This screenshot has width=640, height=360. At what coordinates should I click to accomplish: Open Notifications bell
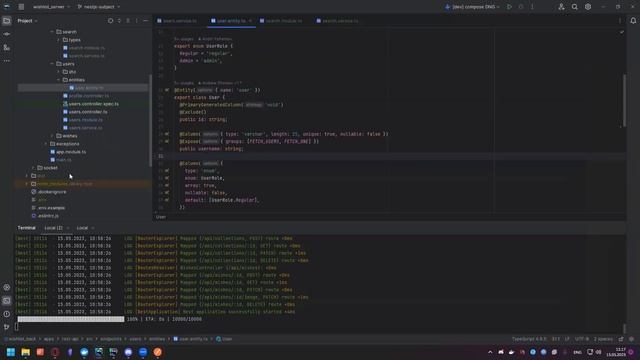pos(633,21)
